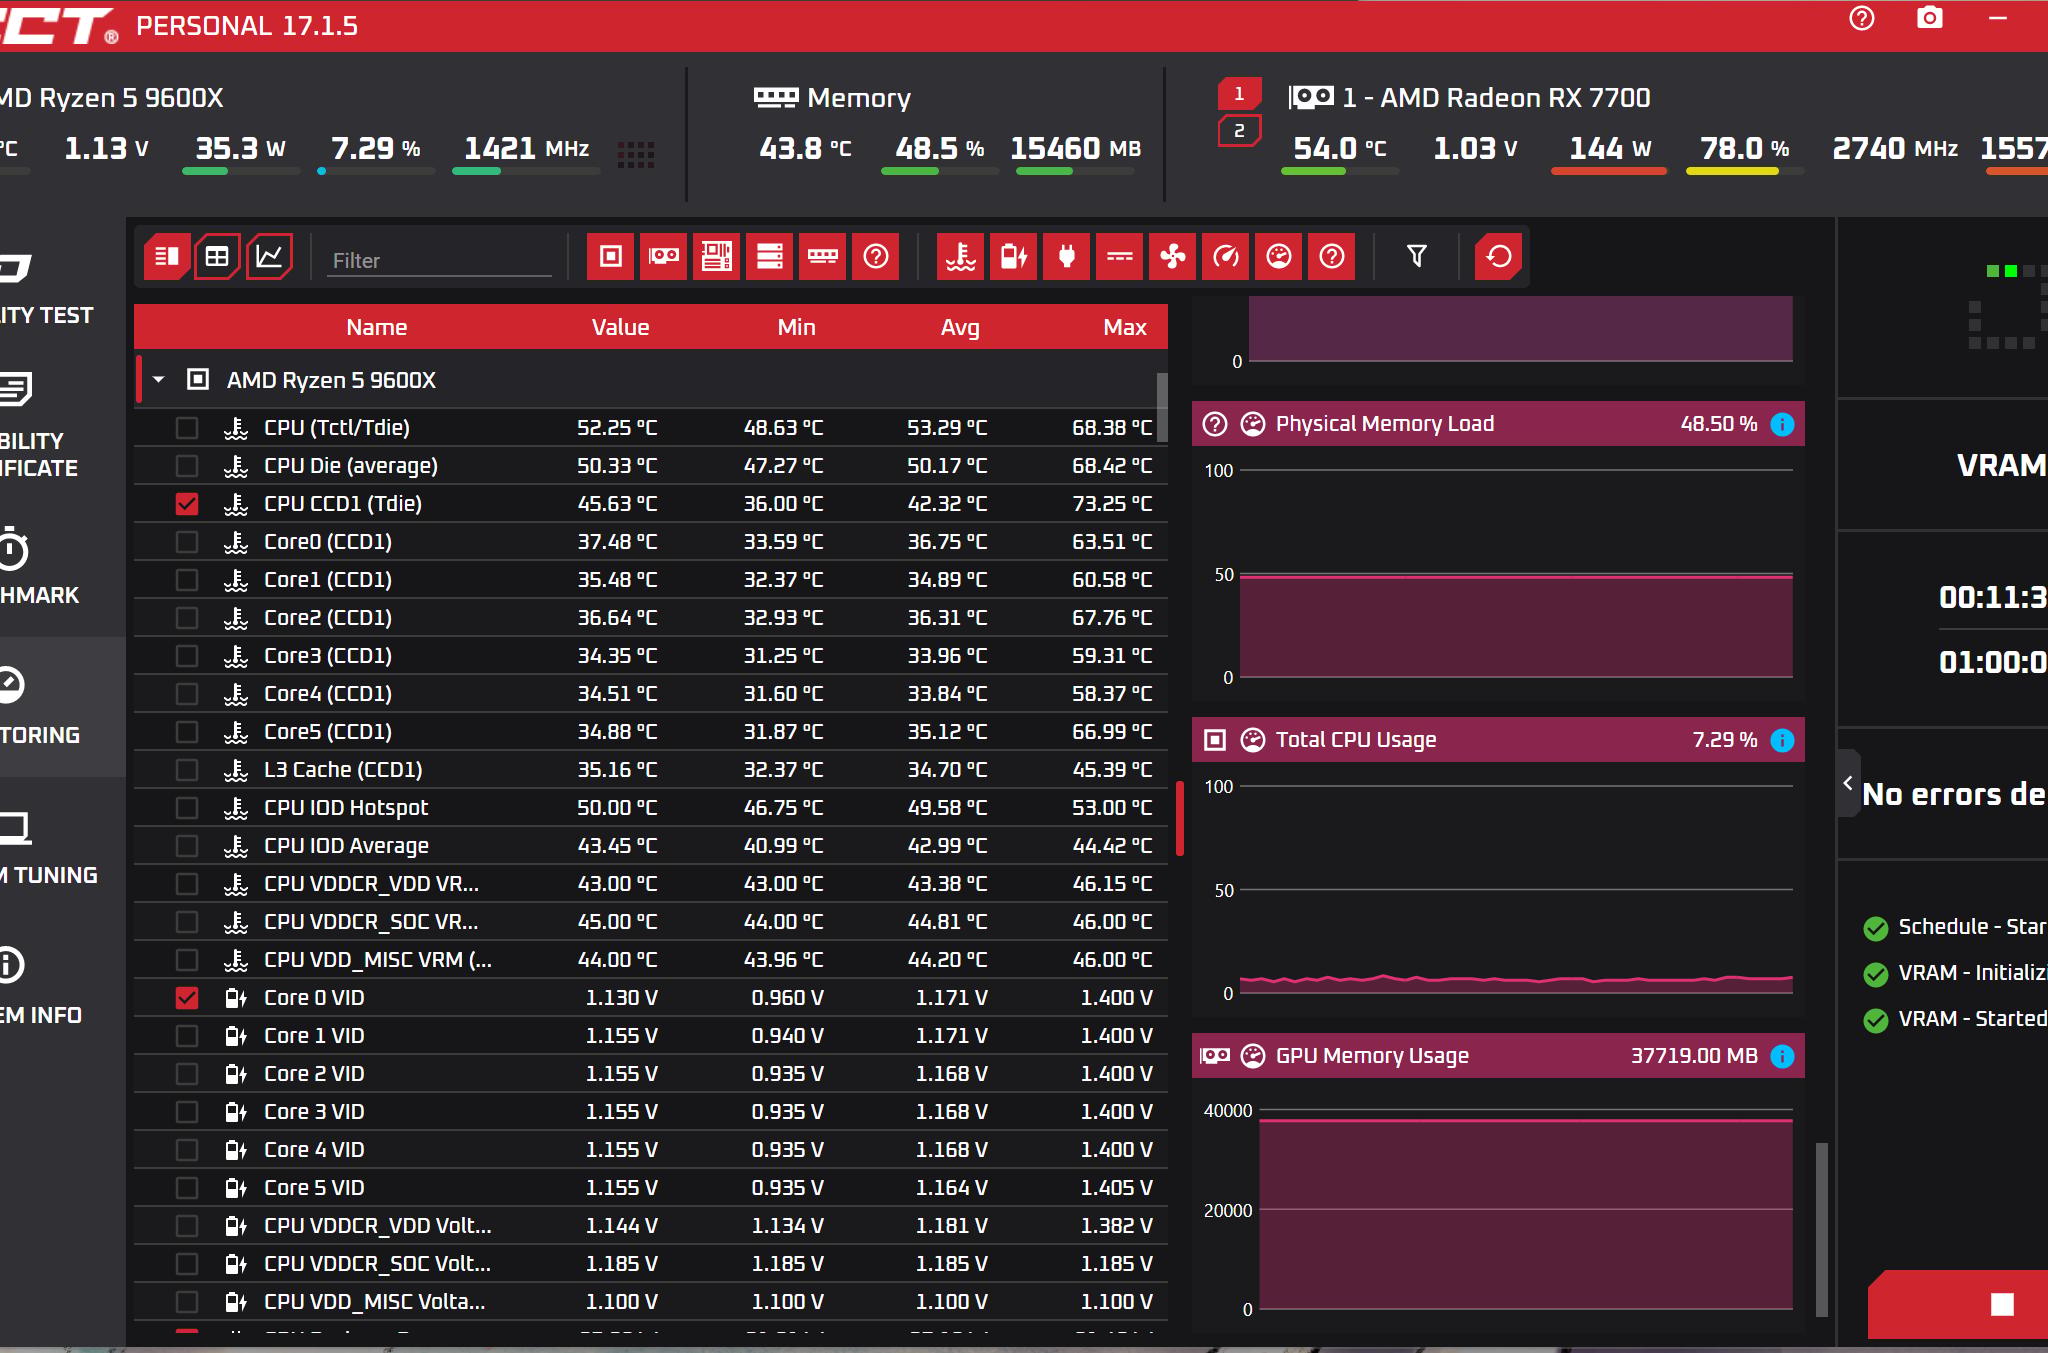Toggle the storage sensor filter icon
Screen dimensions: 2048x1353
(x=769, y=257)
